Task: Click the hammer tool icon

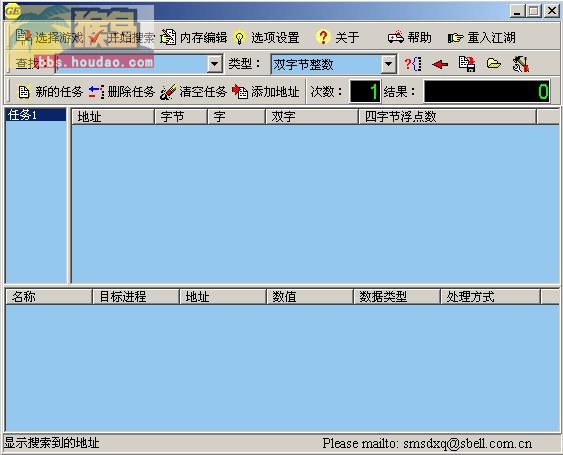Action: pos(521,64)
